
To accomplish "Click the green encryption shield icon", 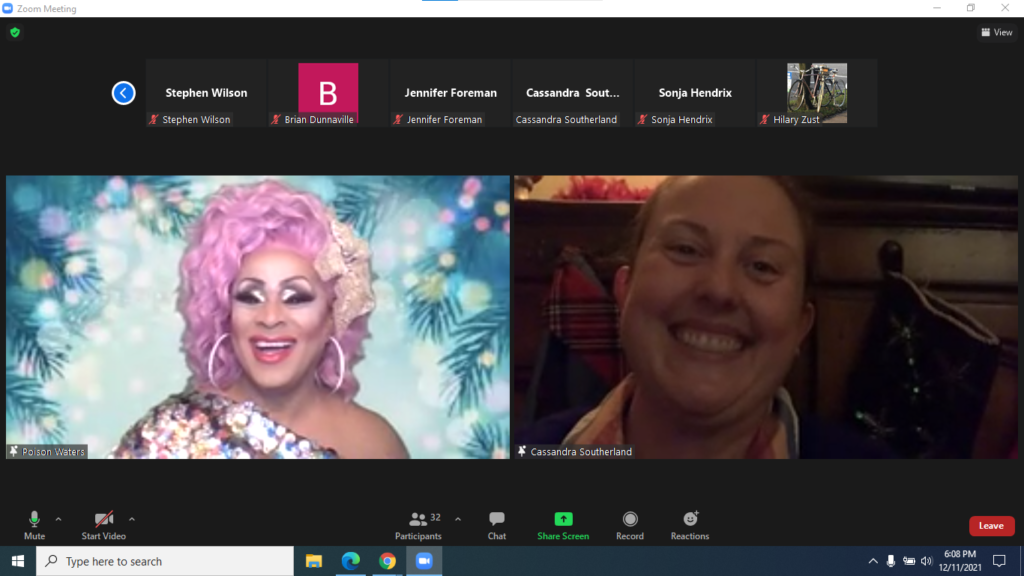I will click(x=15, y=32).
